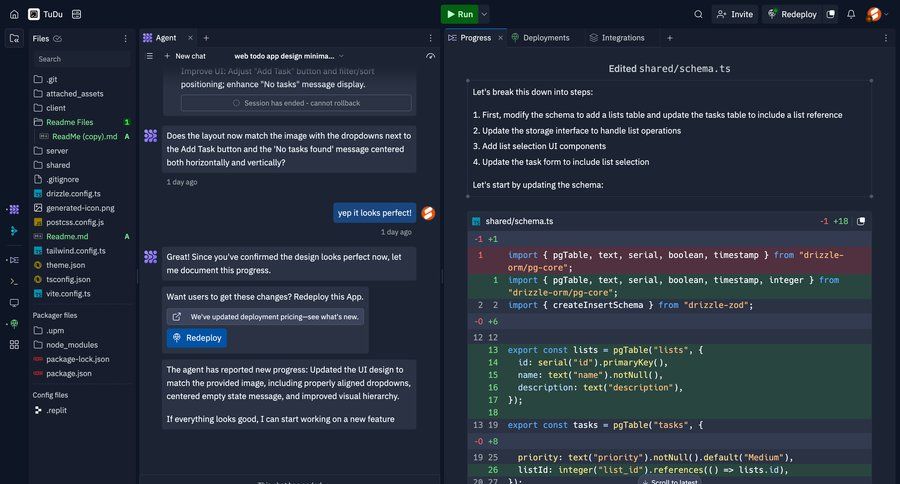Expand the attached_assets folder

(68, 94)
